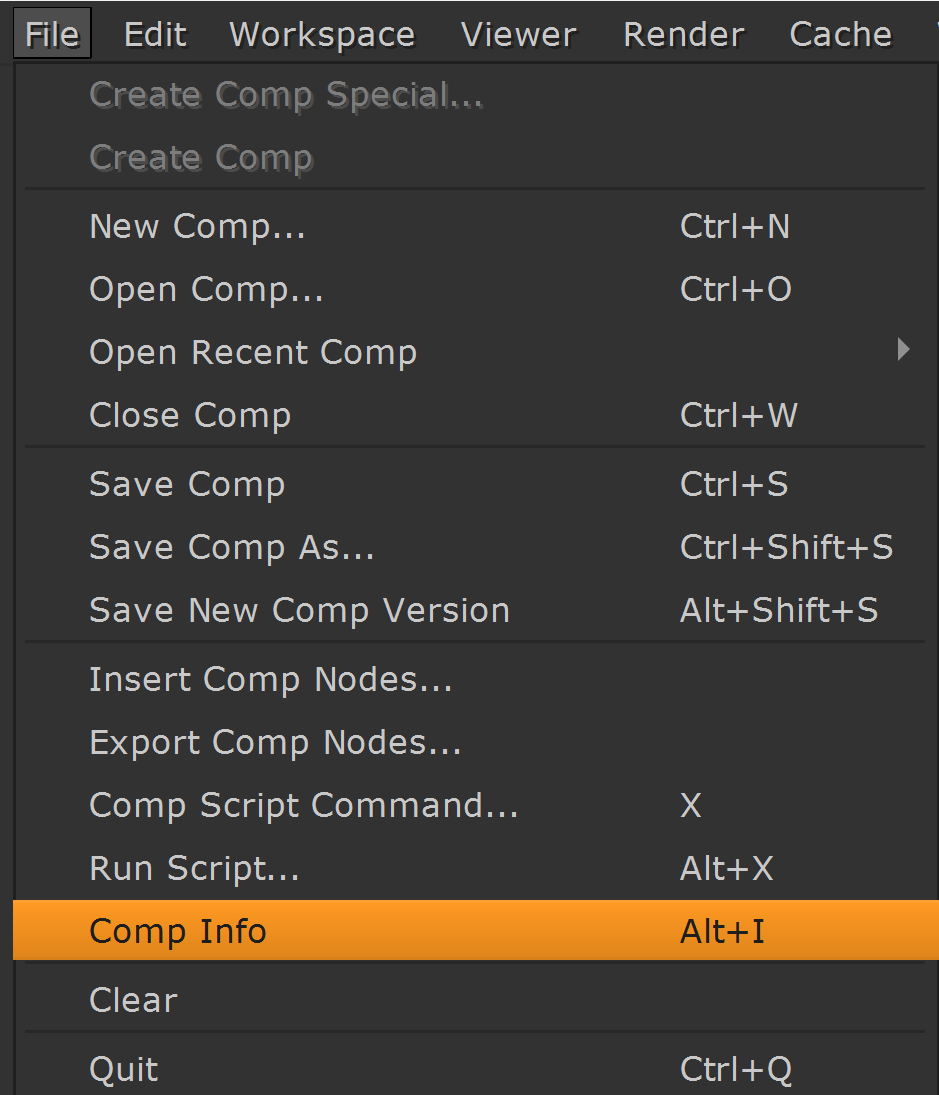939x1095 pixels.
Task: Expand the Open Recent Comp submenu
Action: point(253,353)
